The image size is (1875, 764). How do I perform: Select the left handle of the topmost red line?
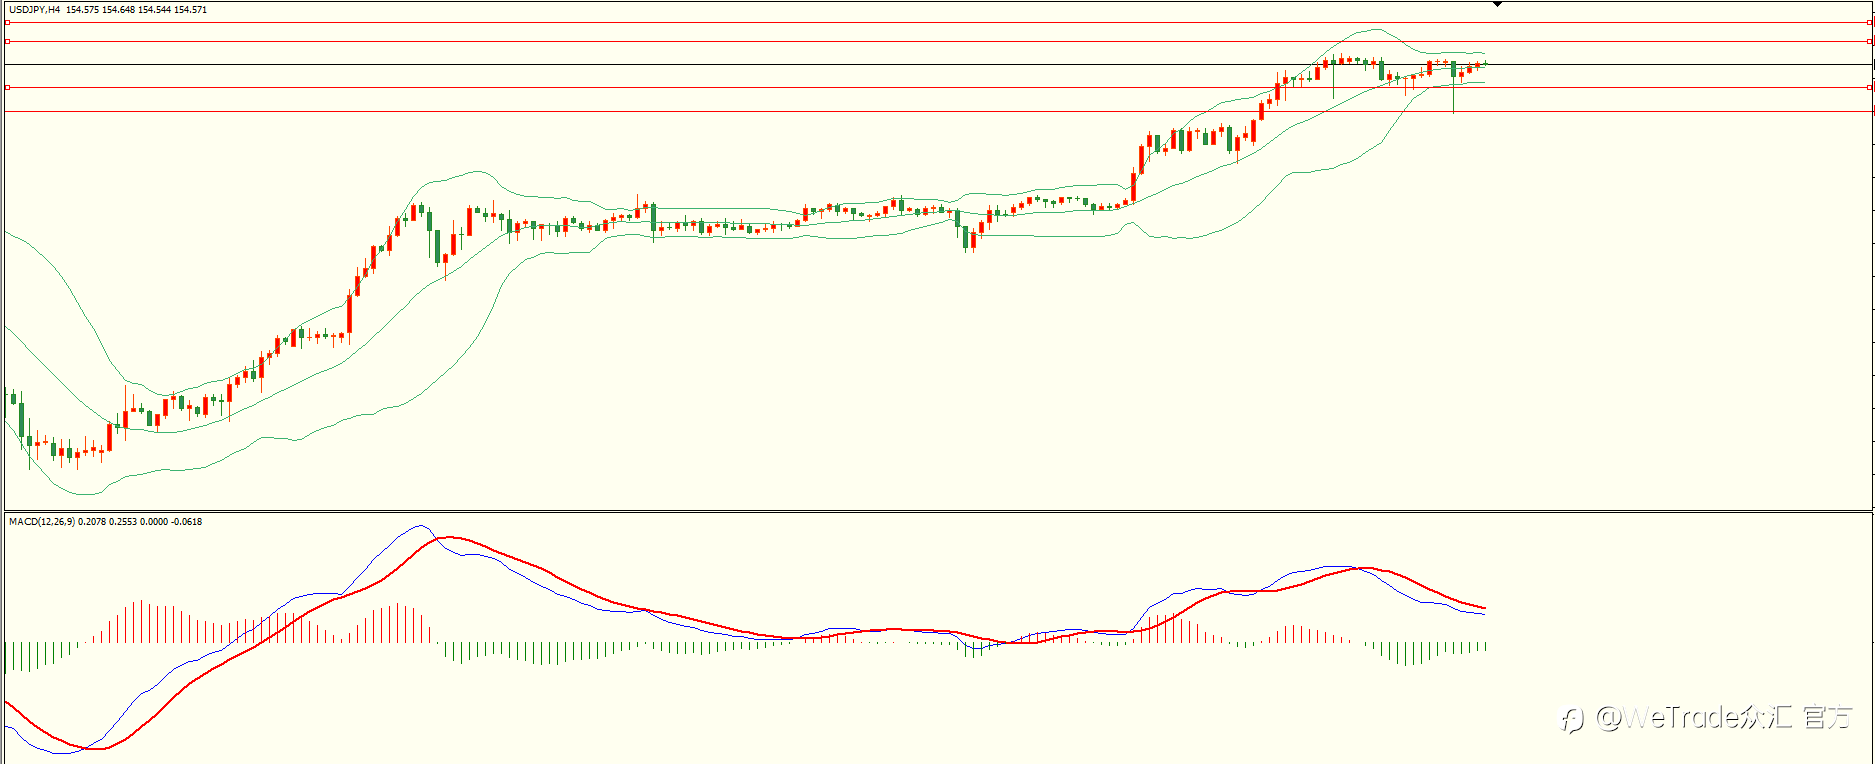[8, 22]
